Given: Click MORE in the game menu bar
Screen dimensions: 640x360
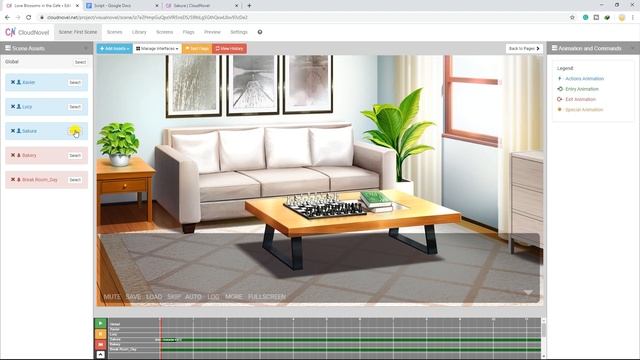Looking at the screenshot, I should [234, 297].
